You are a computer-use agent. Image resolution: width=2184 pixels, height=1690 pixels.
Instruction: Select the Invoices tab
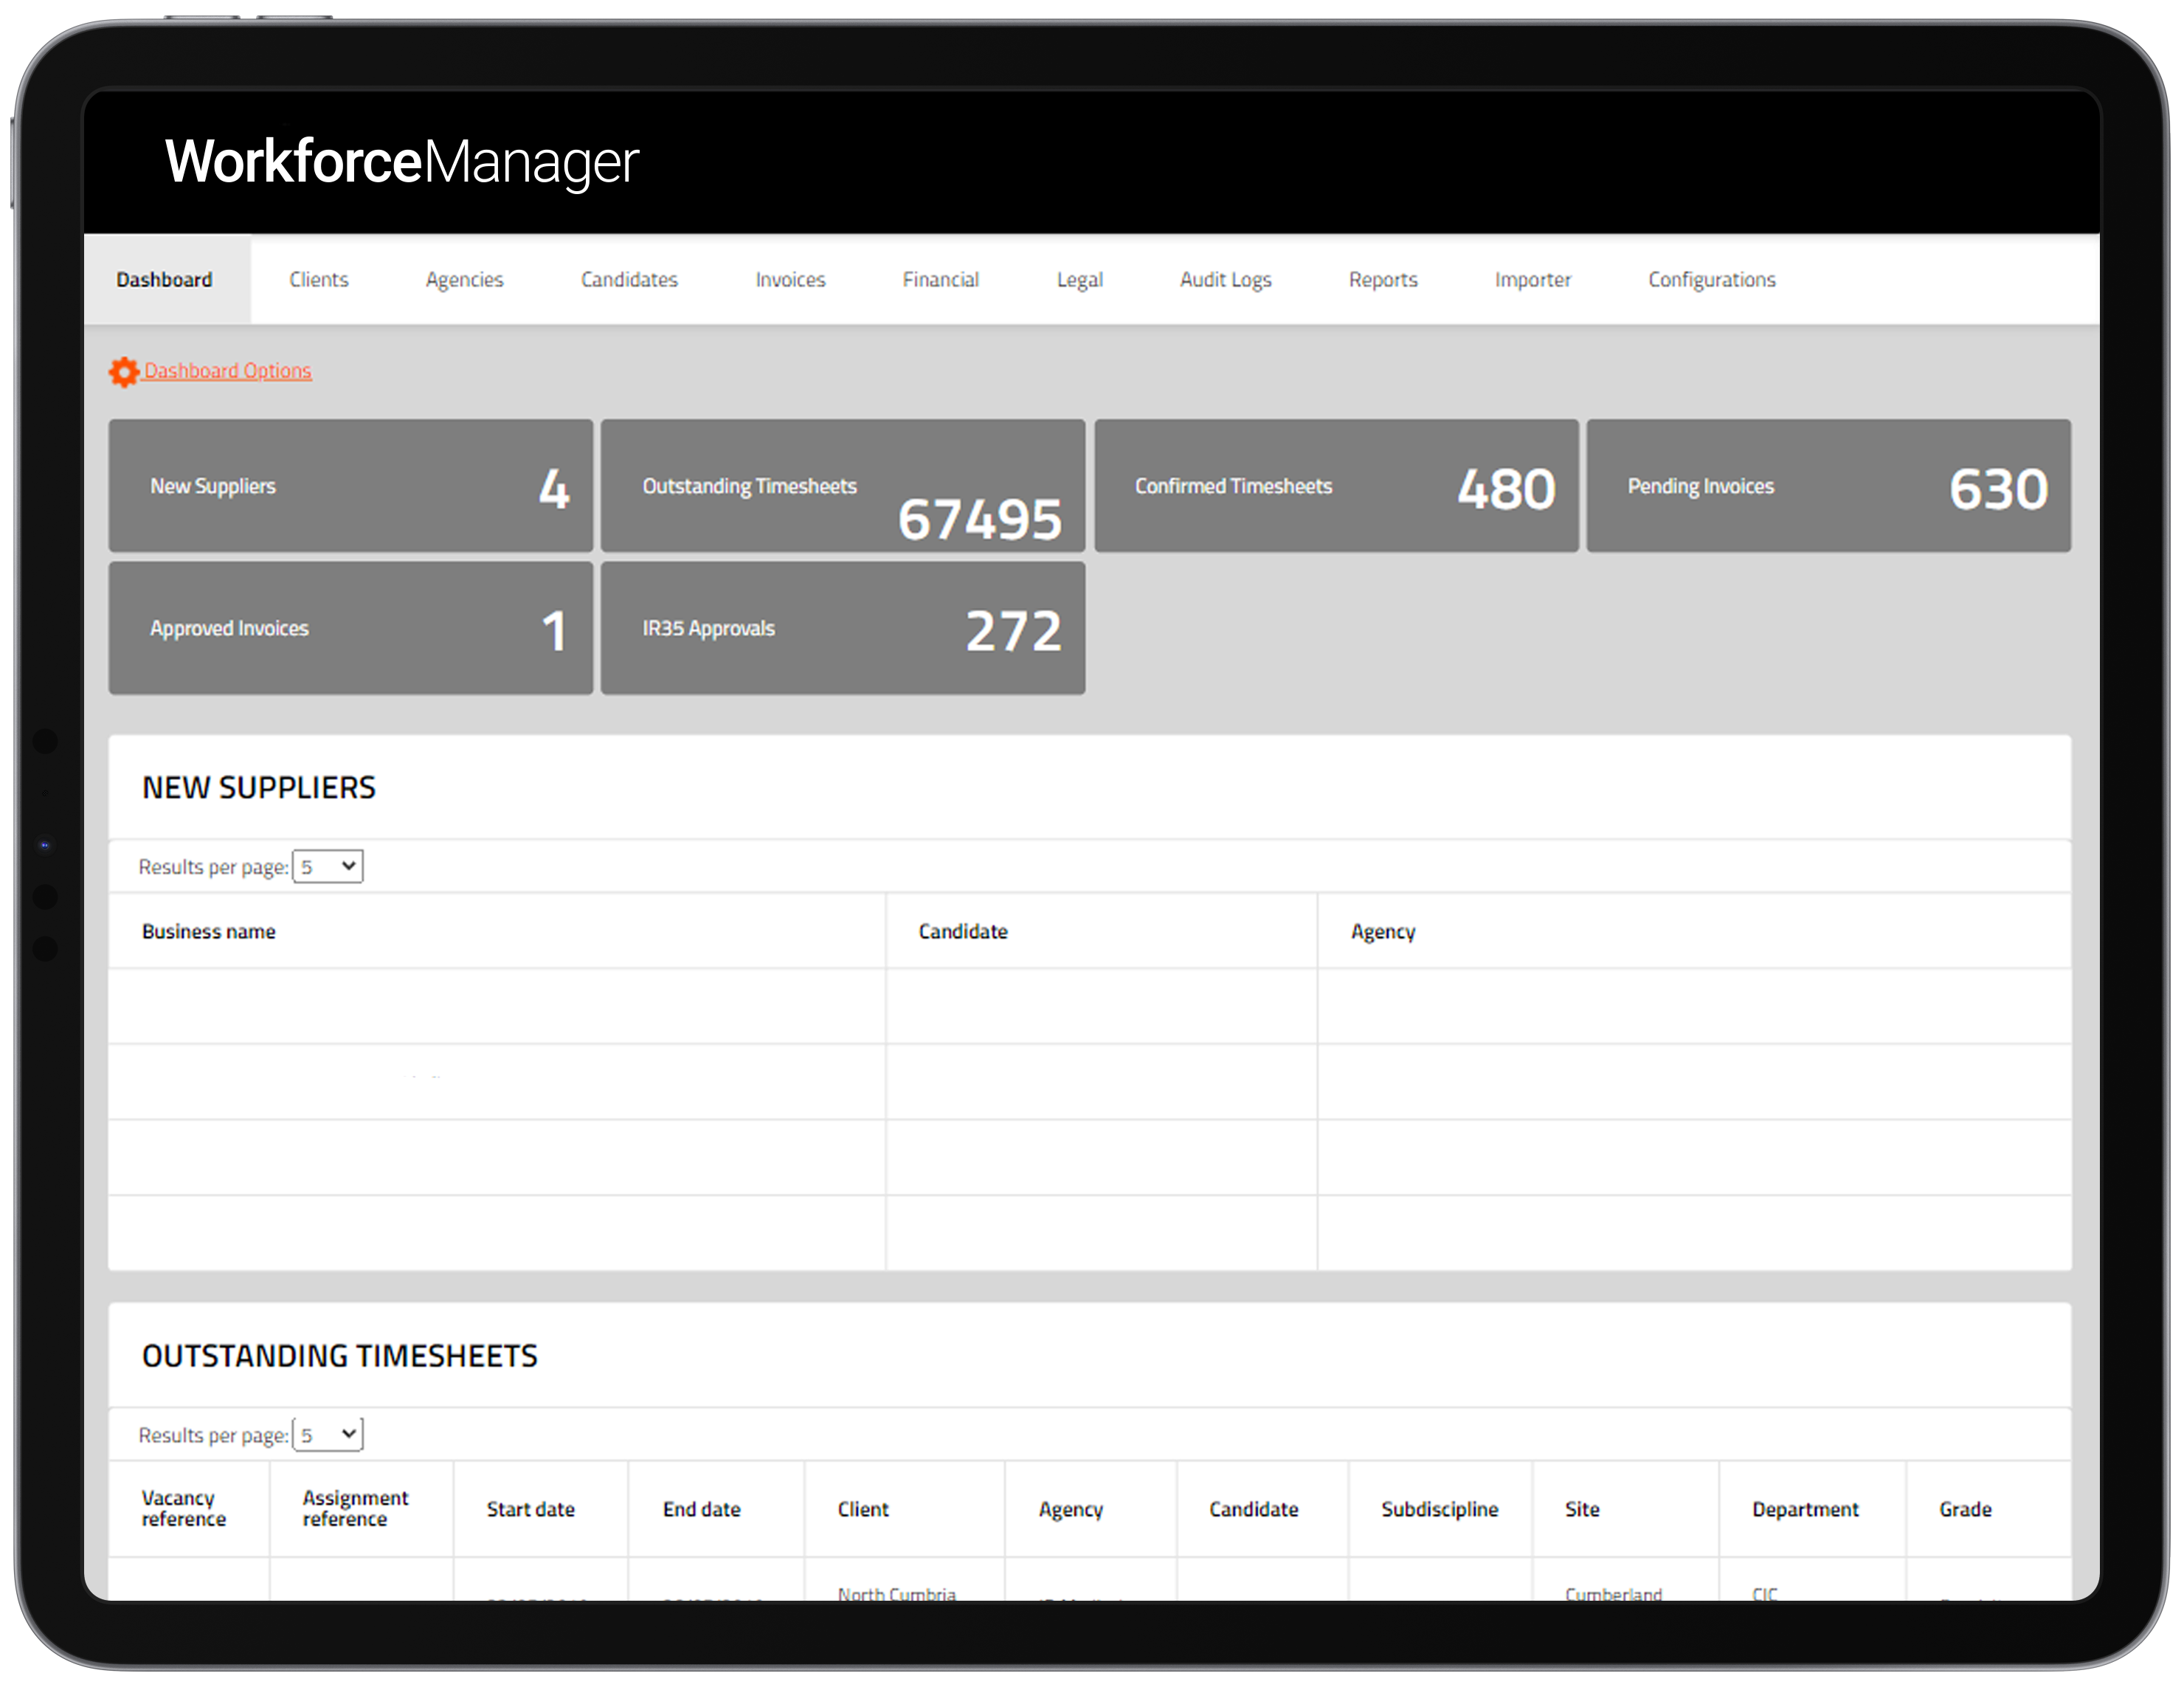pos(790,280)
